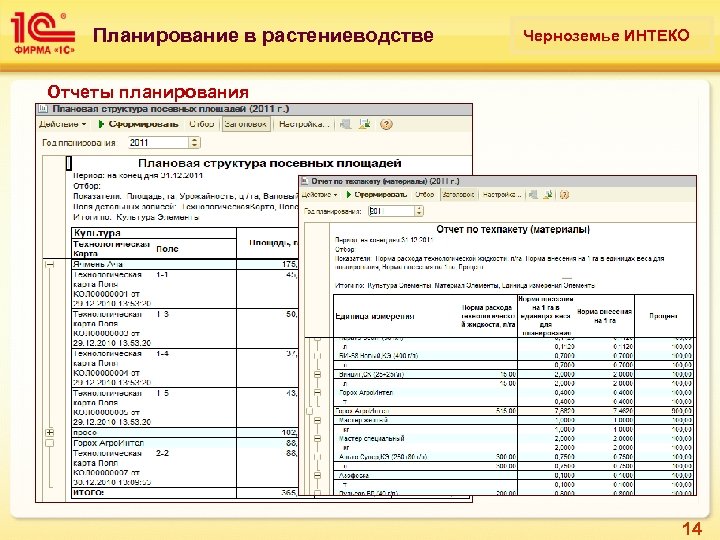
Task: Click year 2011 field in Плановая структура window
Action: click(159, 143)
